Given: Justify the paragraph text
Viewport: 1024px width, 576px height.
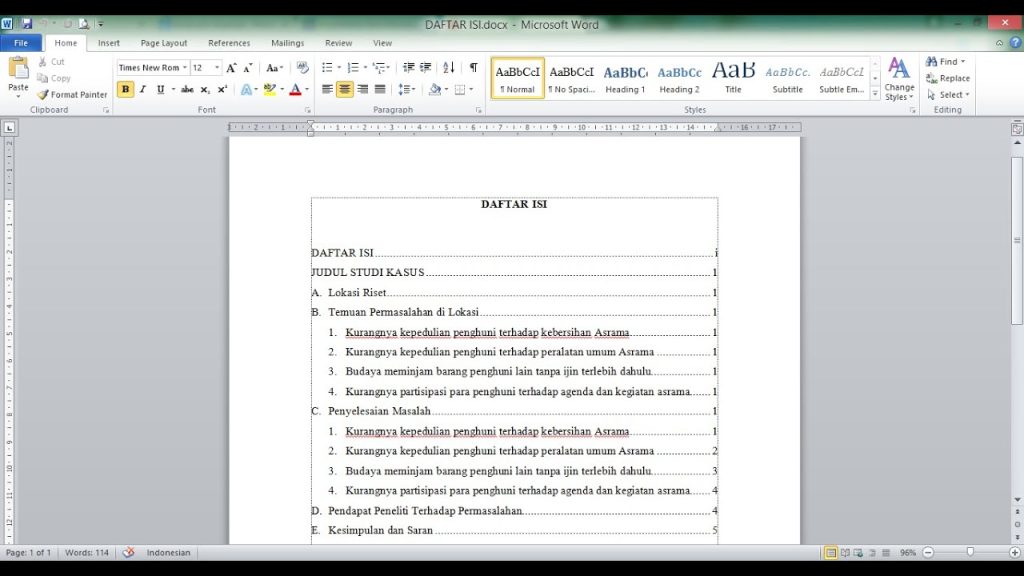Looking at the screenshot, I should tap(380, 89).
